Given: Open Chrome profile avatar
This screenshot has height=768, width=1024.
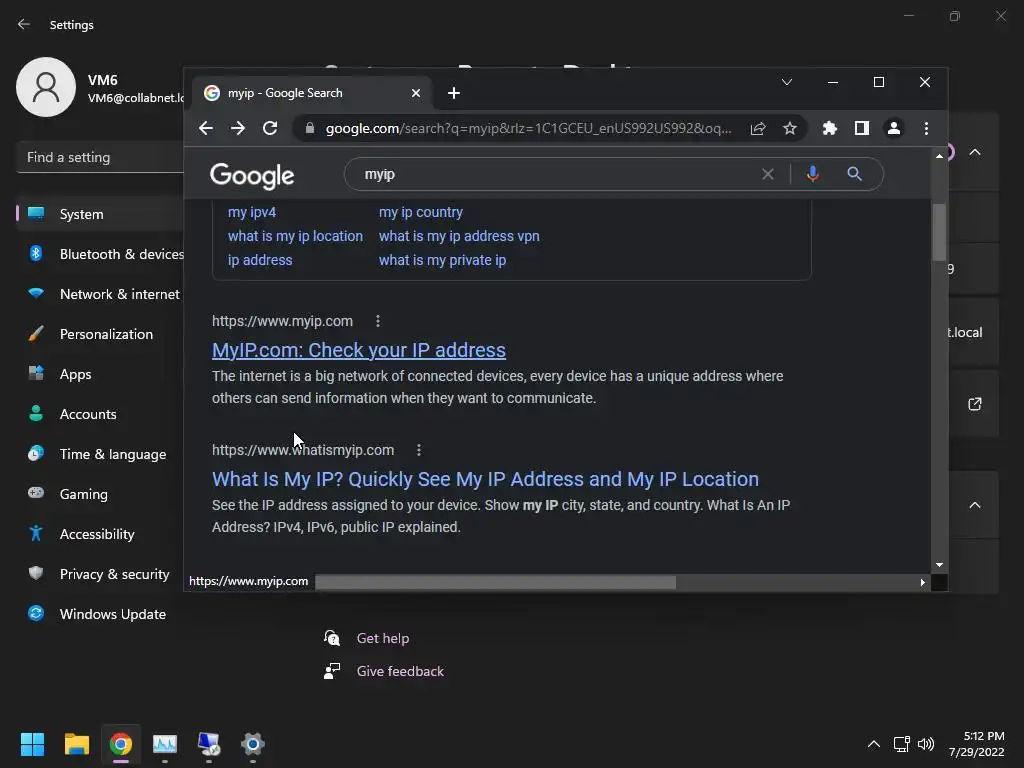Looking at the screenshot, I should click(893, 129).
